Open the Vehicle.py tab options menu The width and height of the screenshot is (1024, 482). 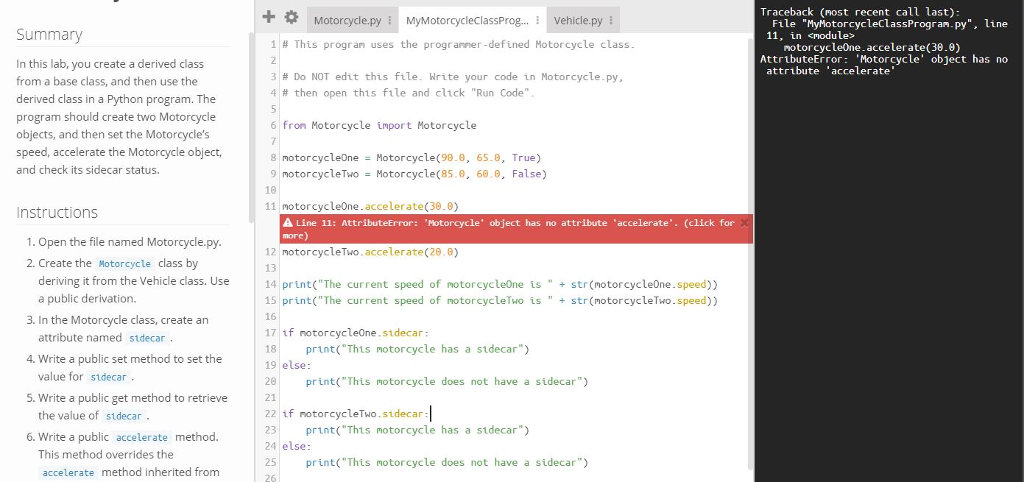[x=611, y=21]
